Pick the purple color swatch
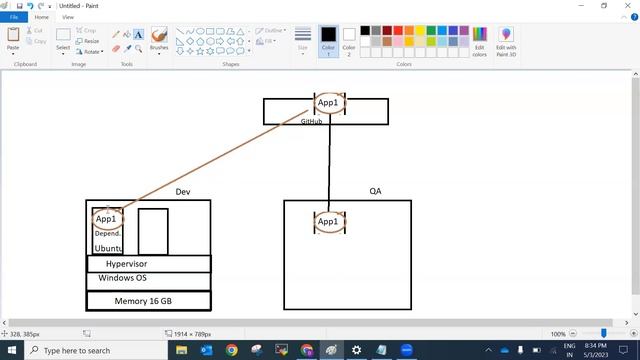This screenshot has width=640, height=360. (464, 30)
